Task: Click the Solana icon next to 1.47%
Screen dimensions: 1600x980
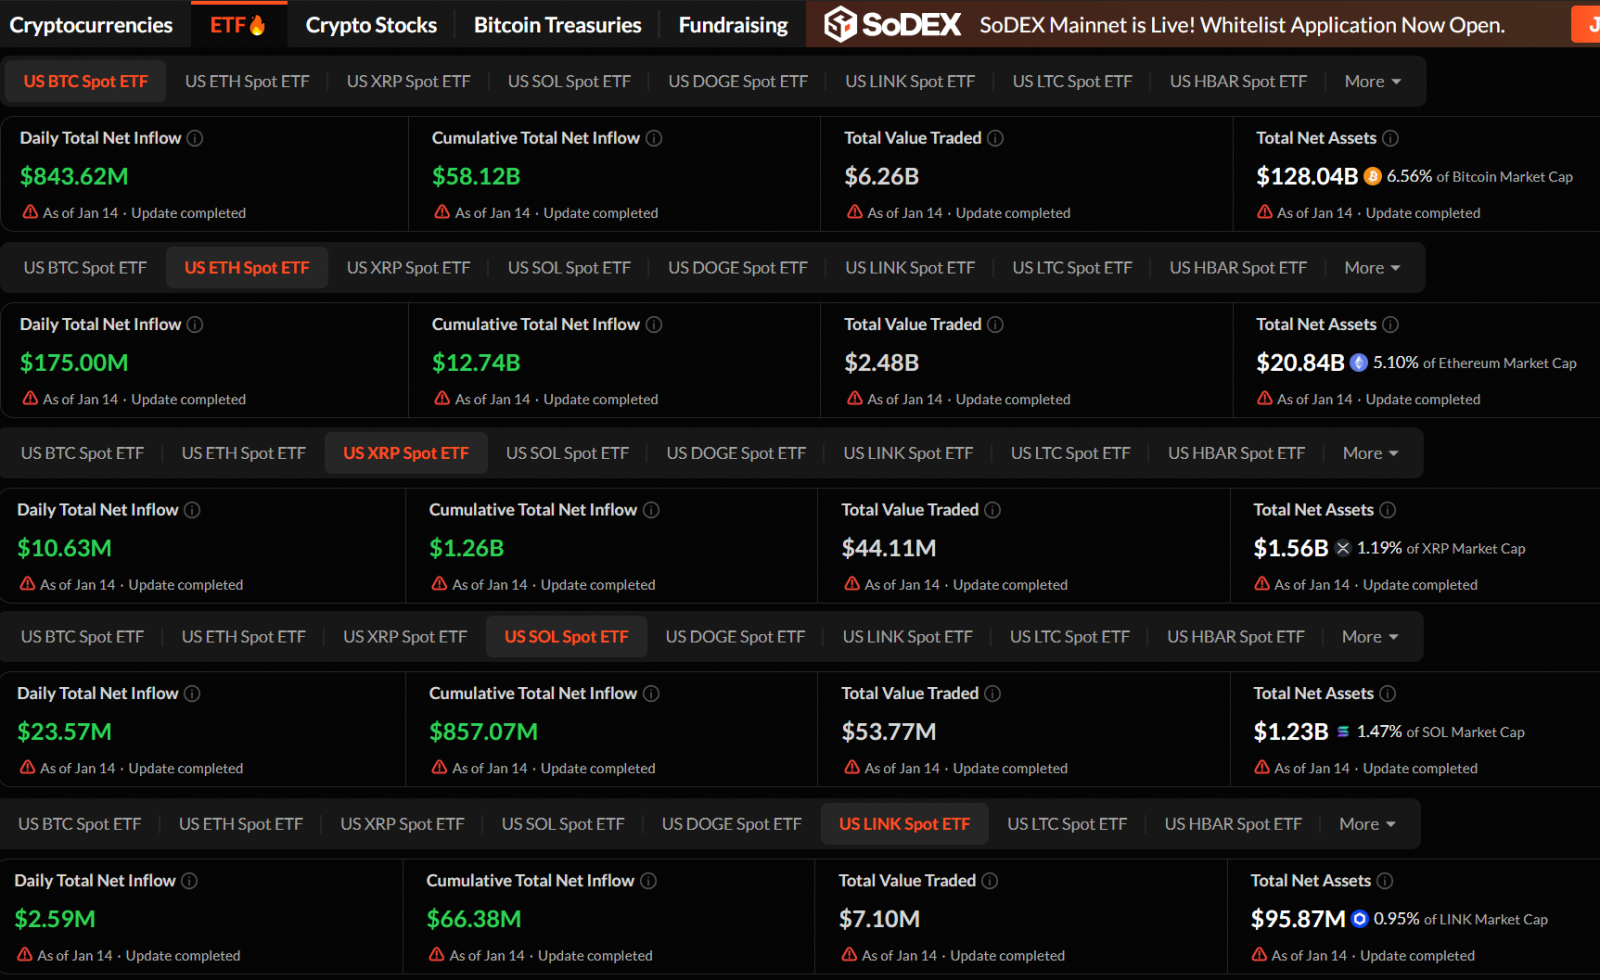Action: tap(1343, 732)
